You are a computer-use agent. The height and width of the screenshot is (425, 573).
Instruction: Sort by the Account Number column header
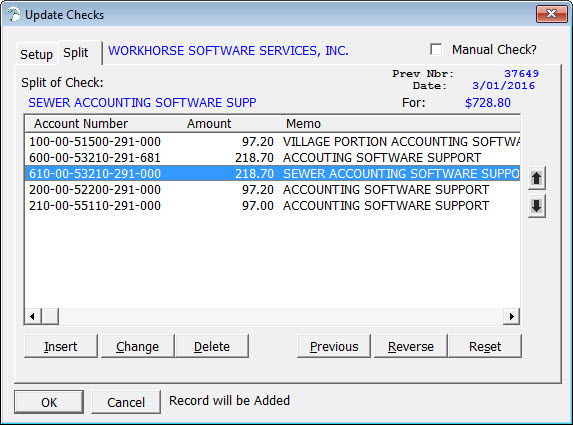tap(81, 124)
